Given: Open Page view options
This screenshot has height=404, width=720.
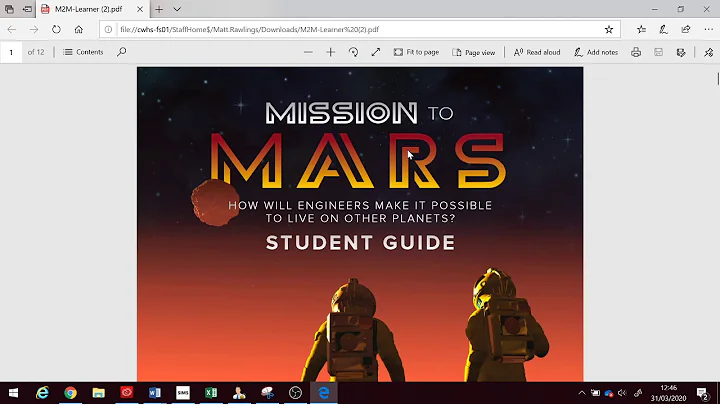Looking at the screenshot, I should [473, 52].
